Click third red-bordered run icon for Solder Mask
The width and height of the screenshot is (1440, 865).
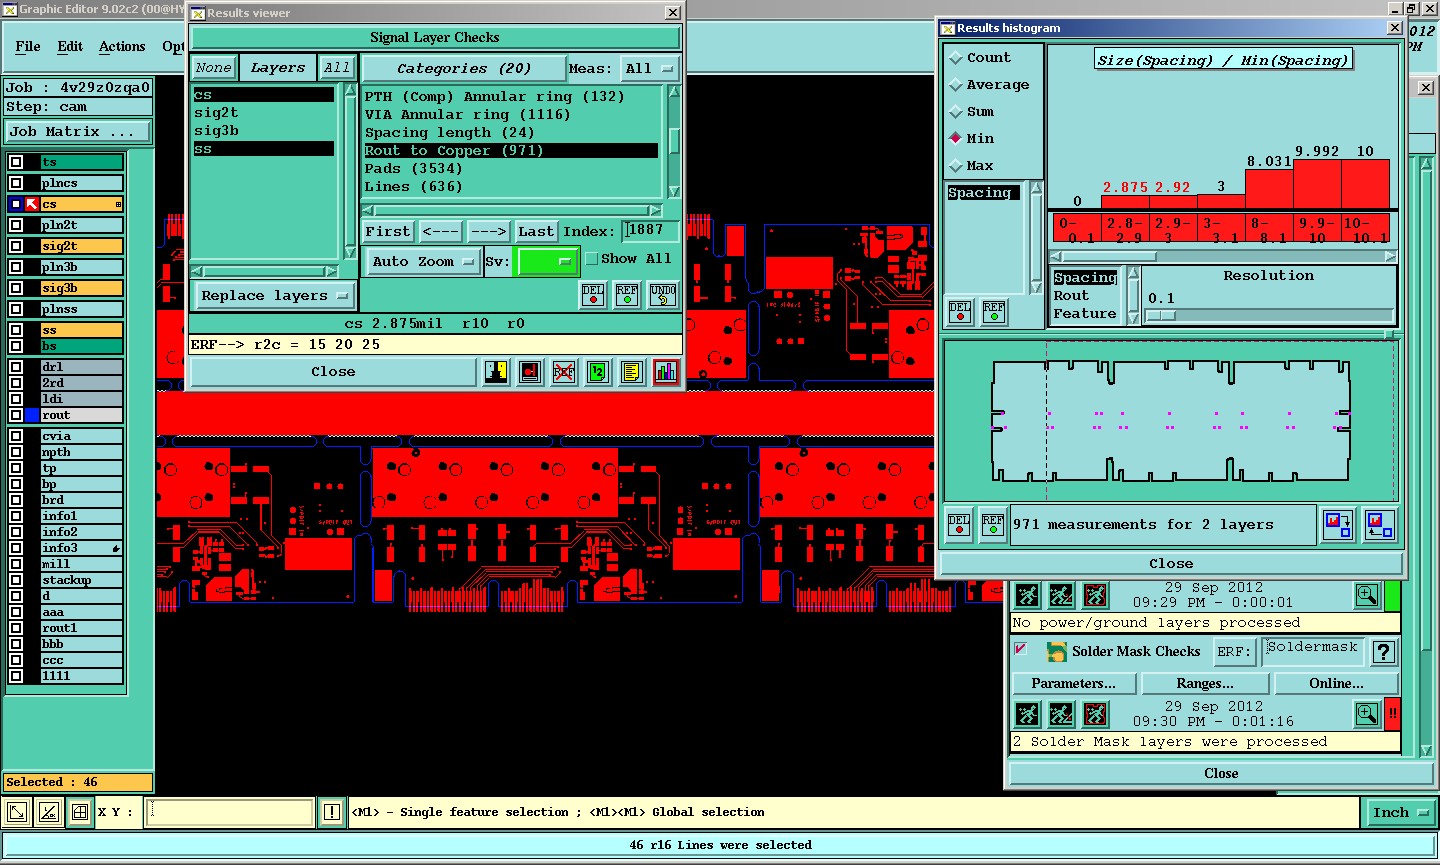pos(1095,714)
